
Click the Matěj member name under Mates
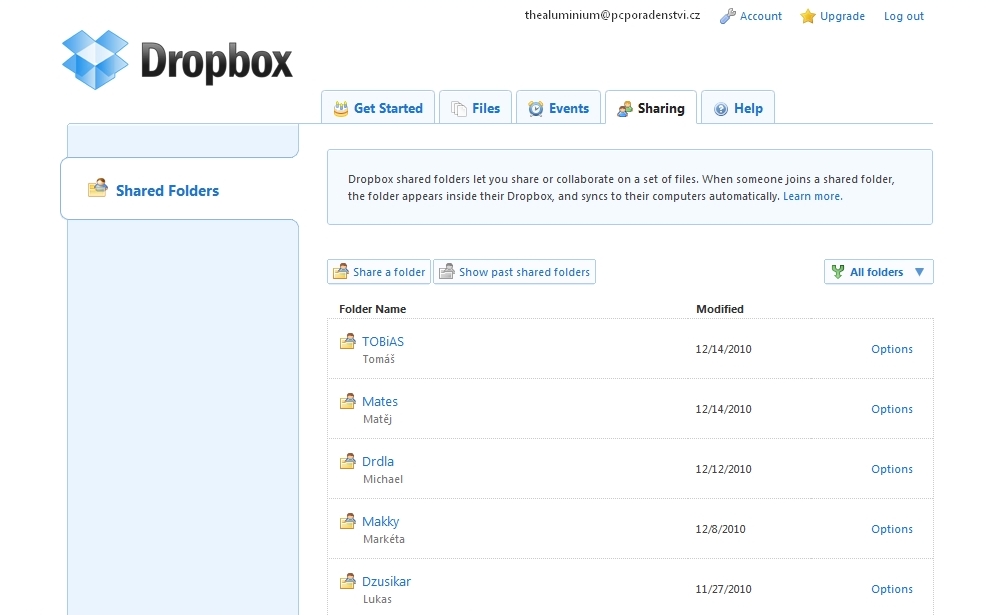click(378, 419)
